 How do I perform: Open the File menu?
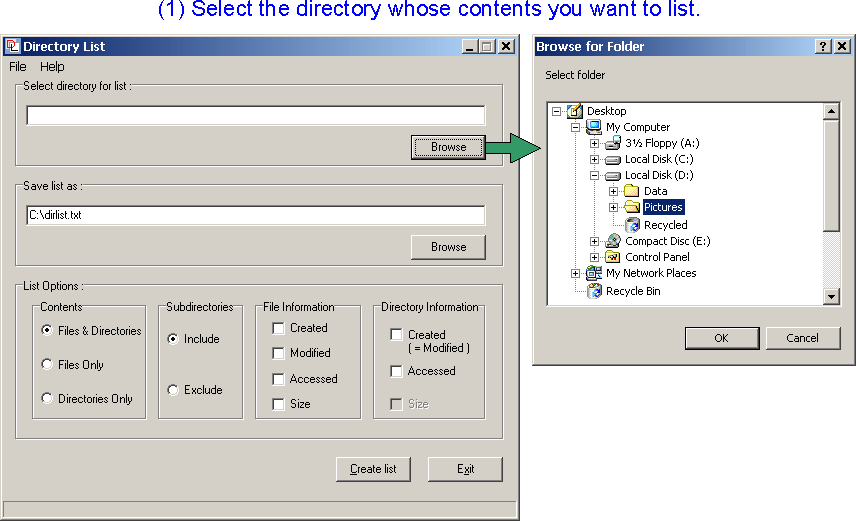[x=17, y=67]
